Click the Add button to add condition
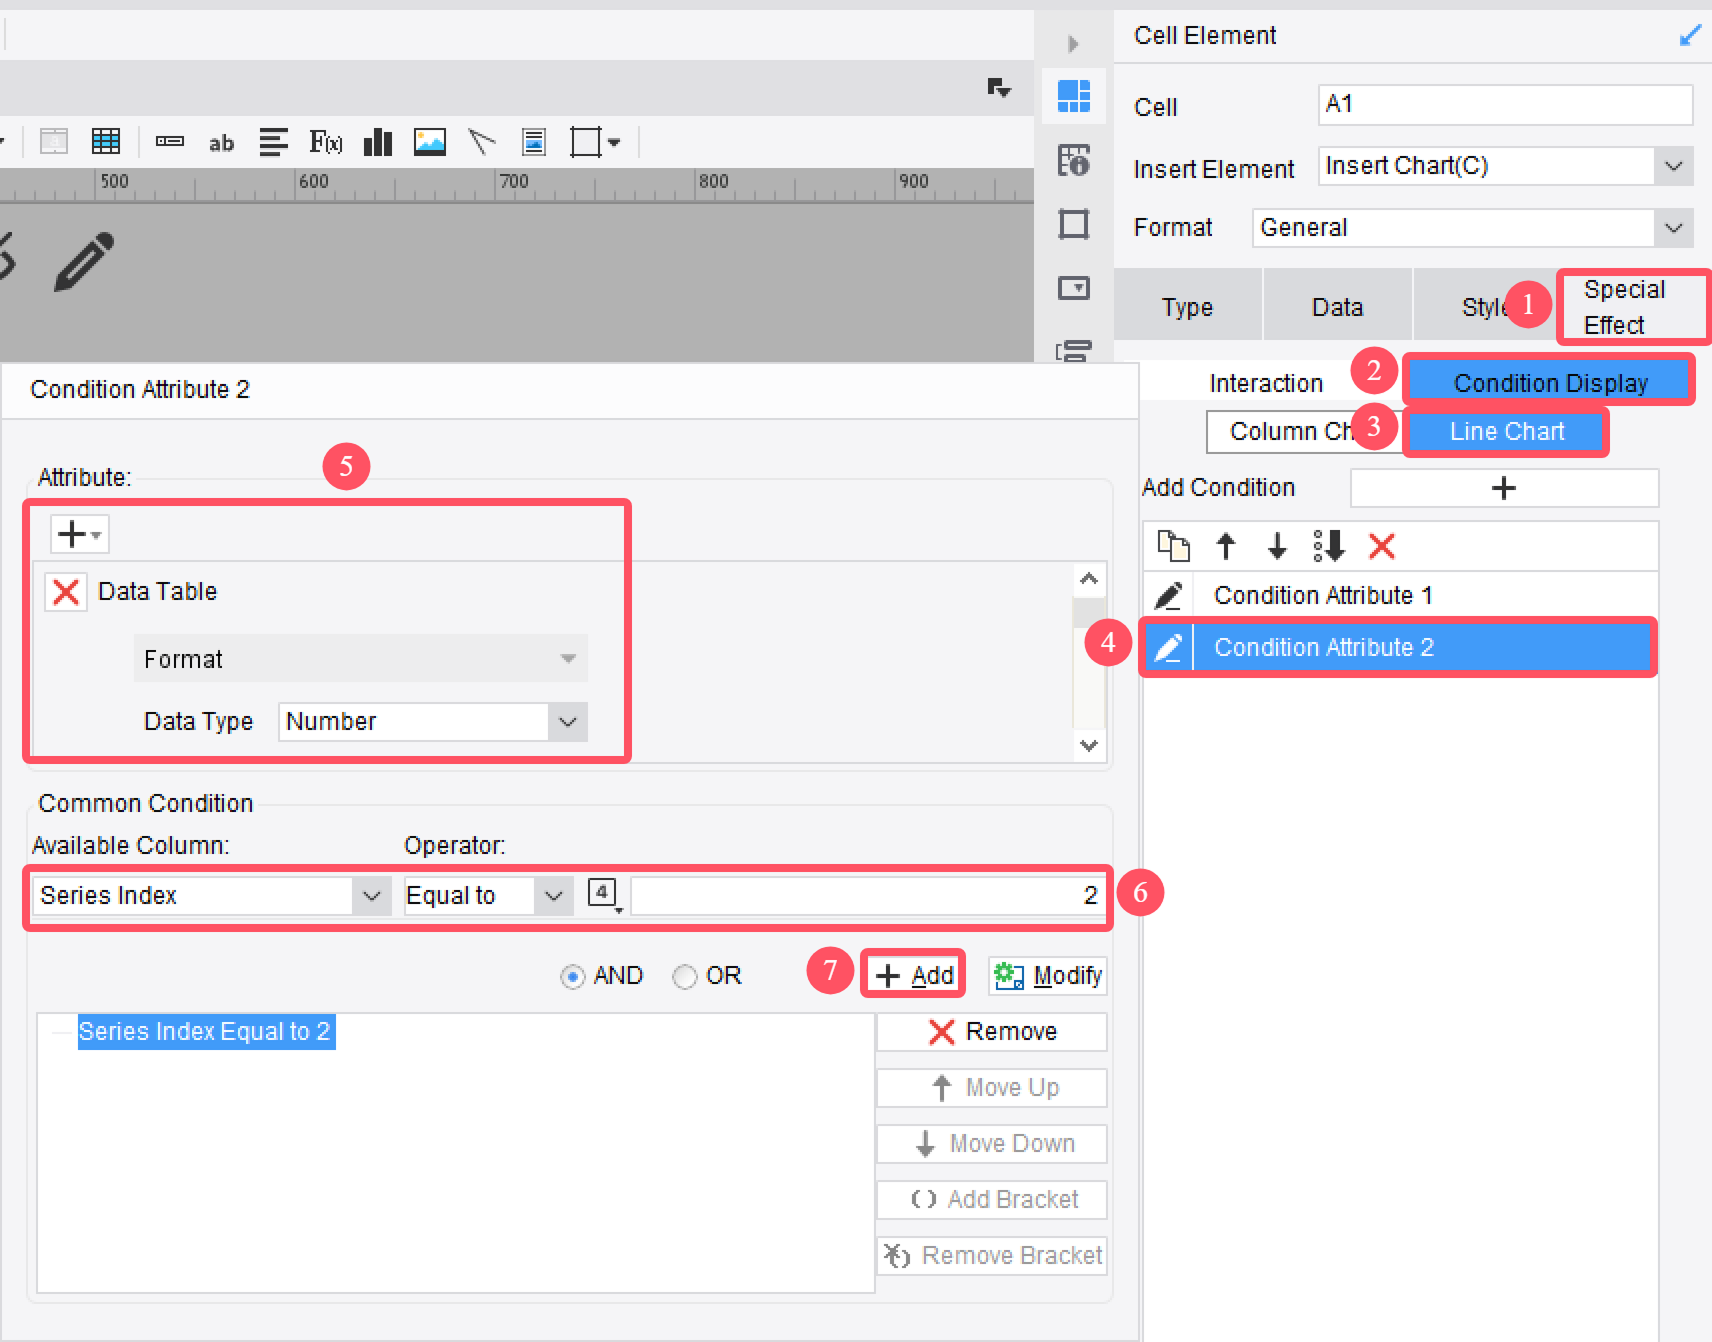The image size is (1712, 1342). pos(914,975)
